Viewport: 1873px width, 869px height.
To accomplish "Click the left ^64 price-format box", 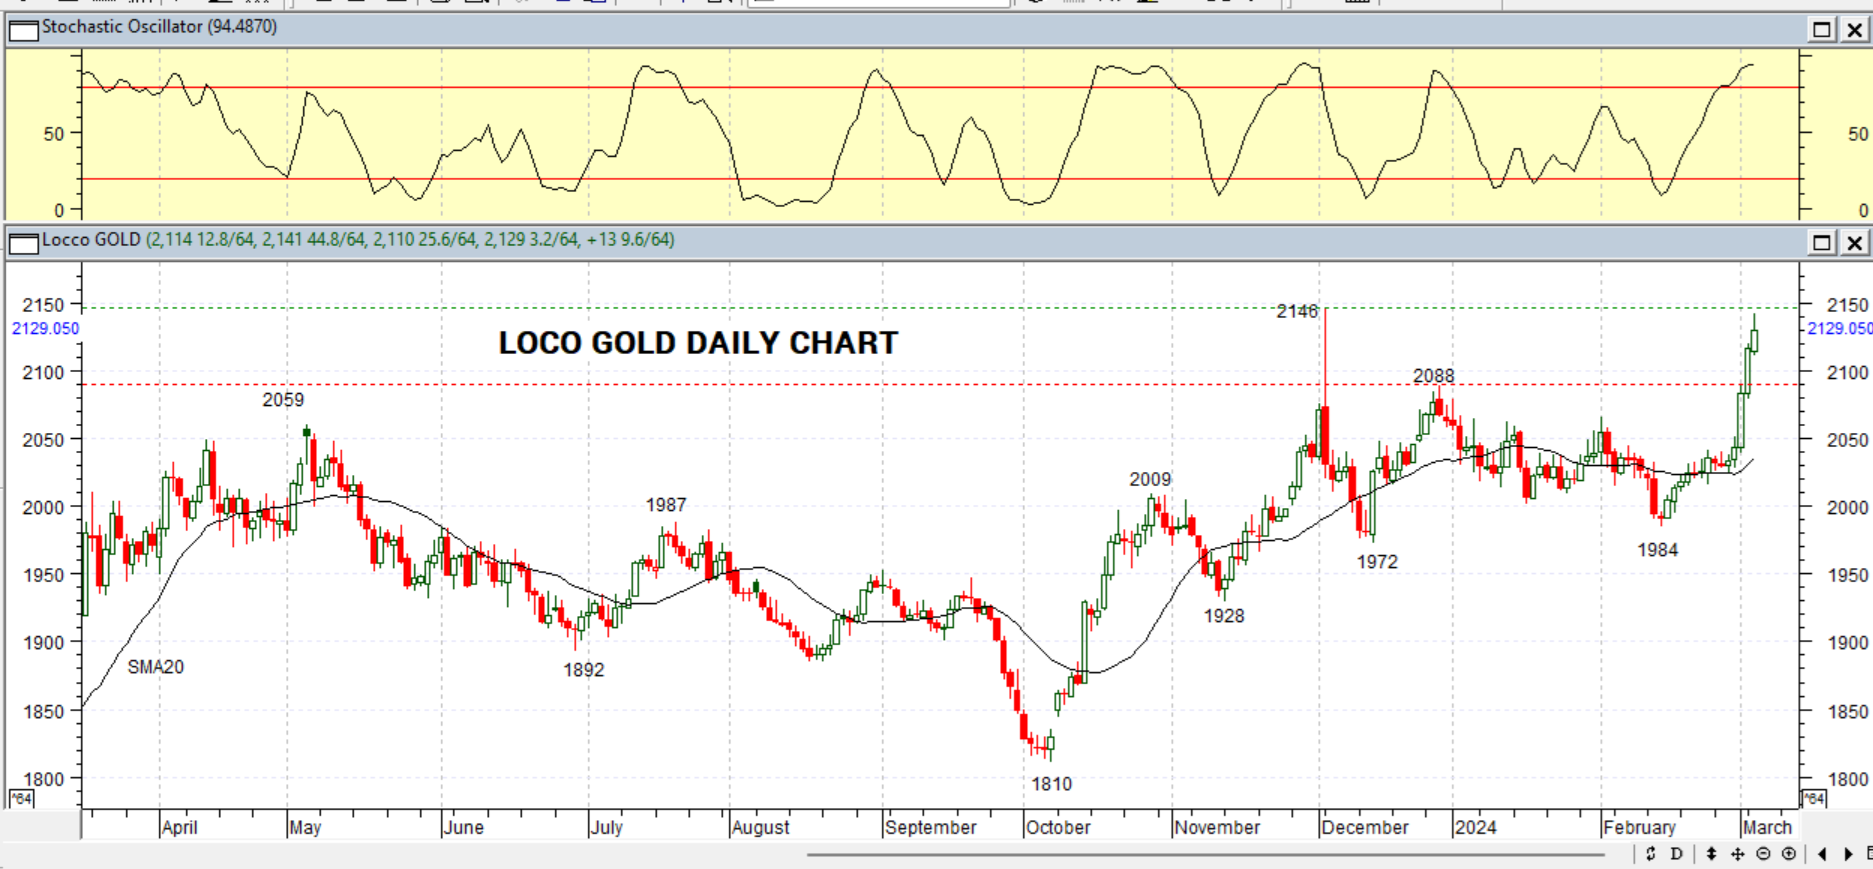I will click(x=21, y=798).
